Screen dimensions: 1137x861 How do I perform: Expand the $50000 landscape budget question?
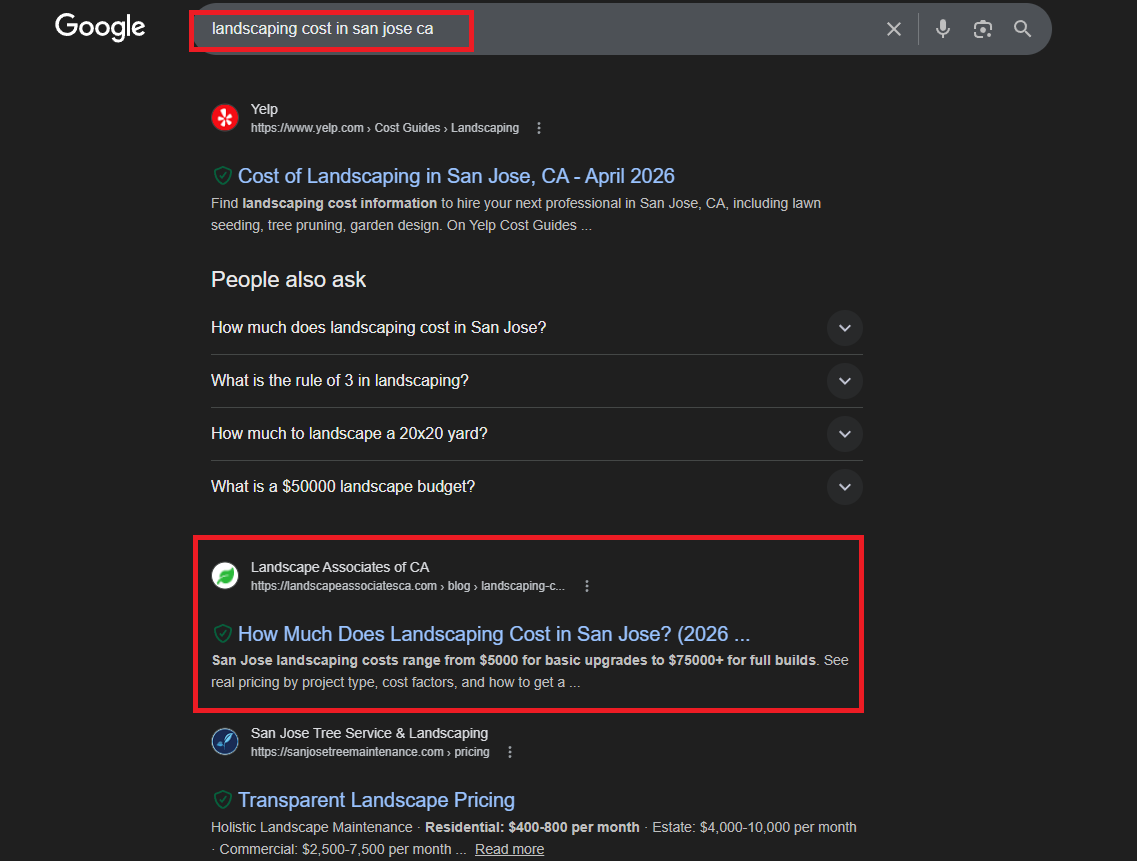pyautogui.click(x=537, y=487)
